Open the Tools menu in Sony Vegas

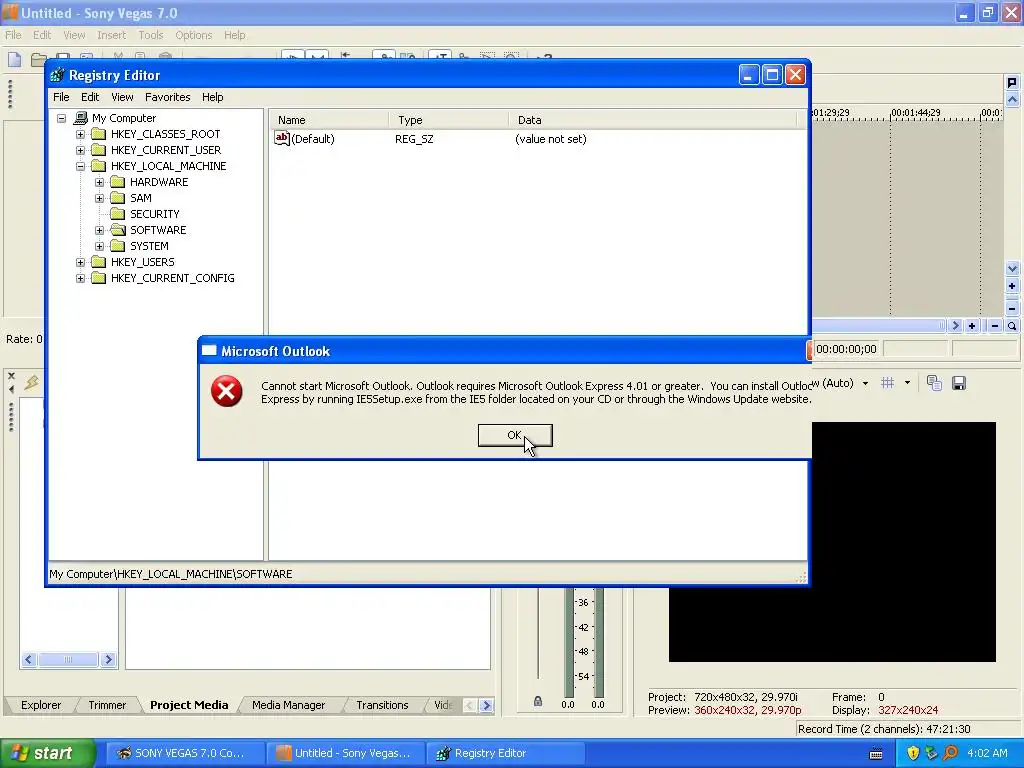[151, 35]
